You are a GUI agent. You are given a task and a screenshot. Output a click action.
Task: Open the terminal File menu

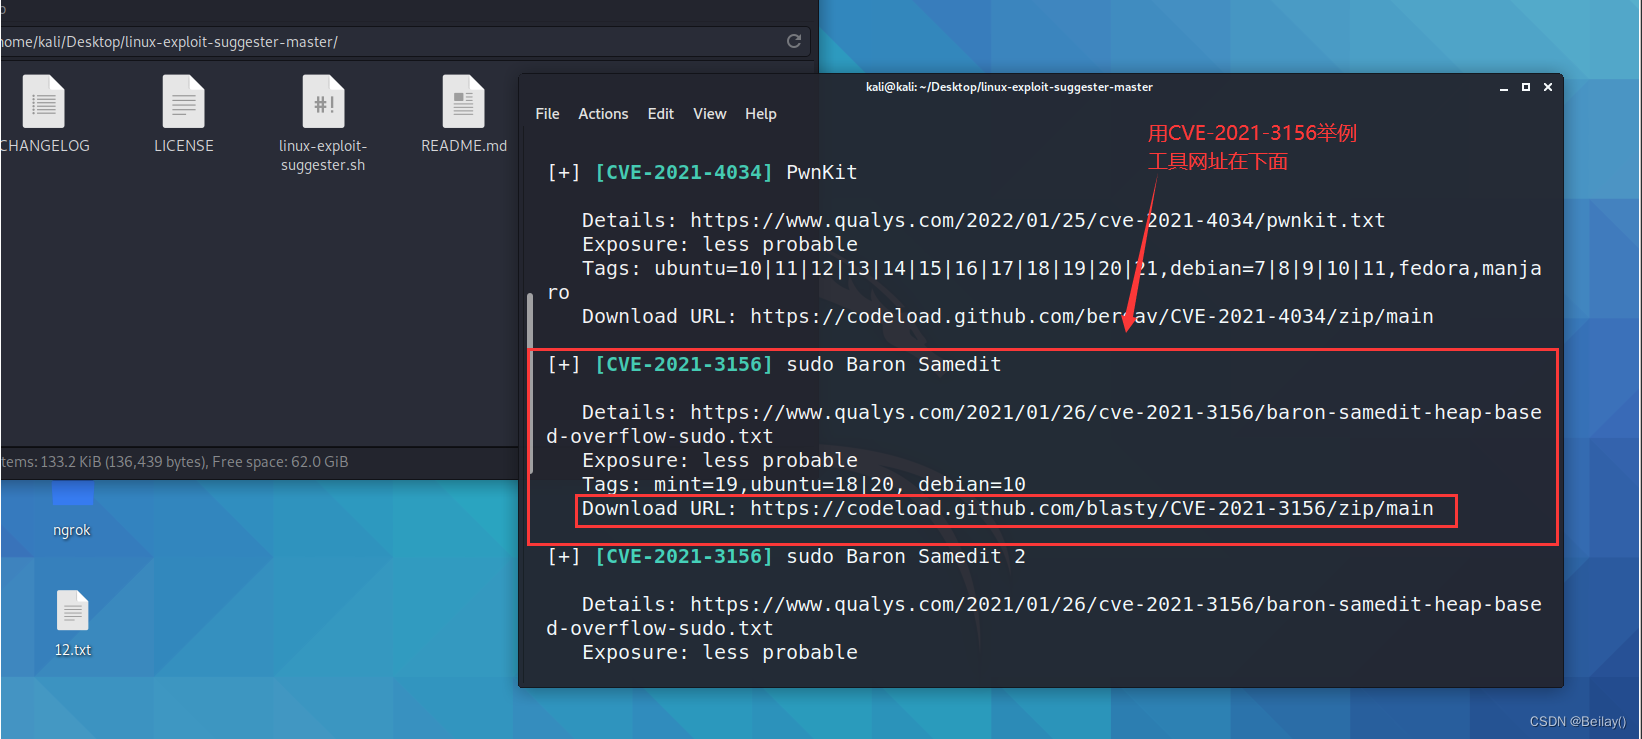[547, 114]
